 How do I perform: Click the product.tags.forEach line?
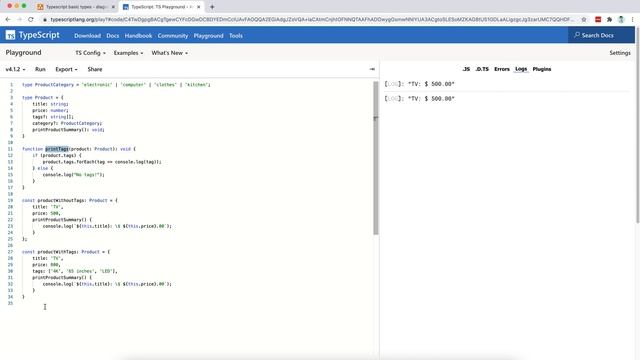pos(102,162)
